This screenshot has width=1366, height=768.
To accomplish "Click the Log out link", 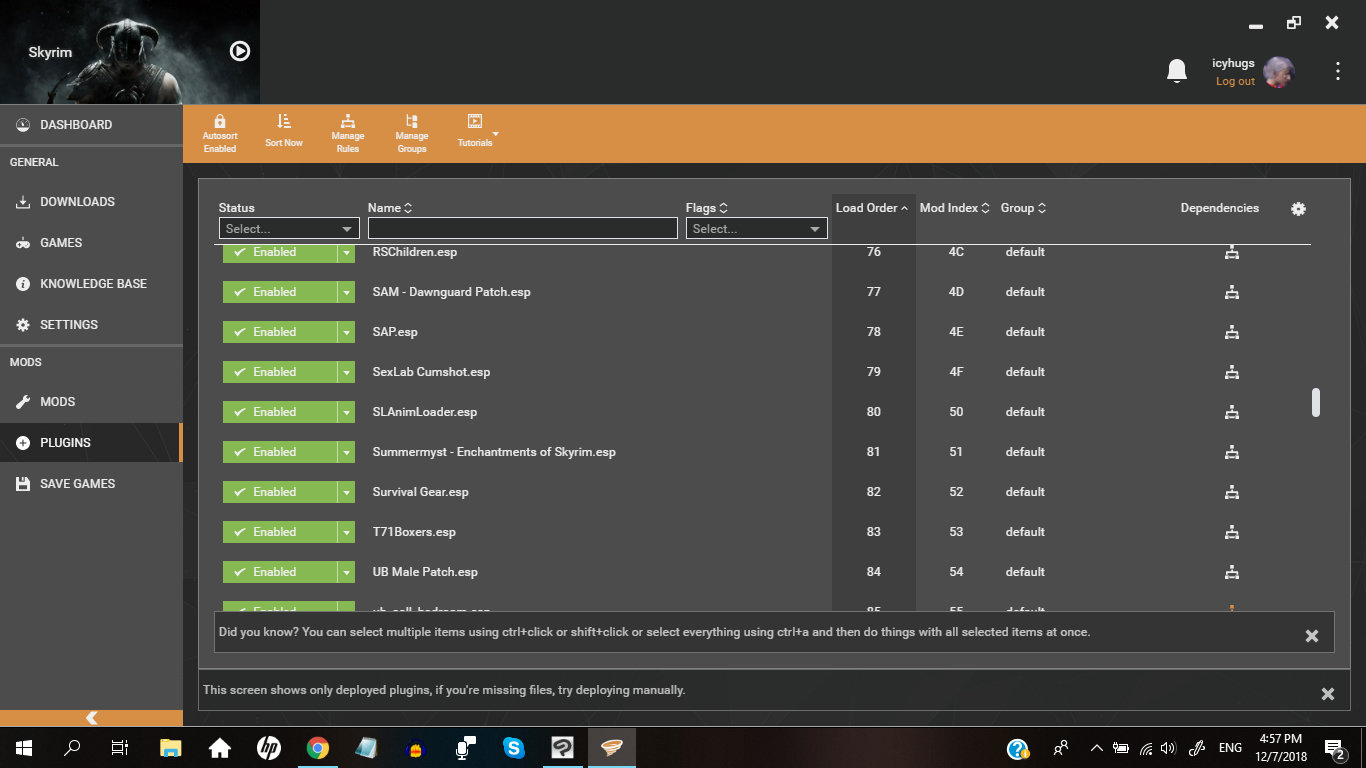I will tap(1235, 82).
